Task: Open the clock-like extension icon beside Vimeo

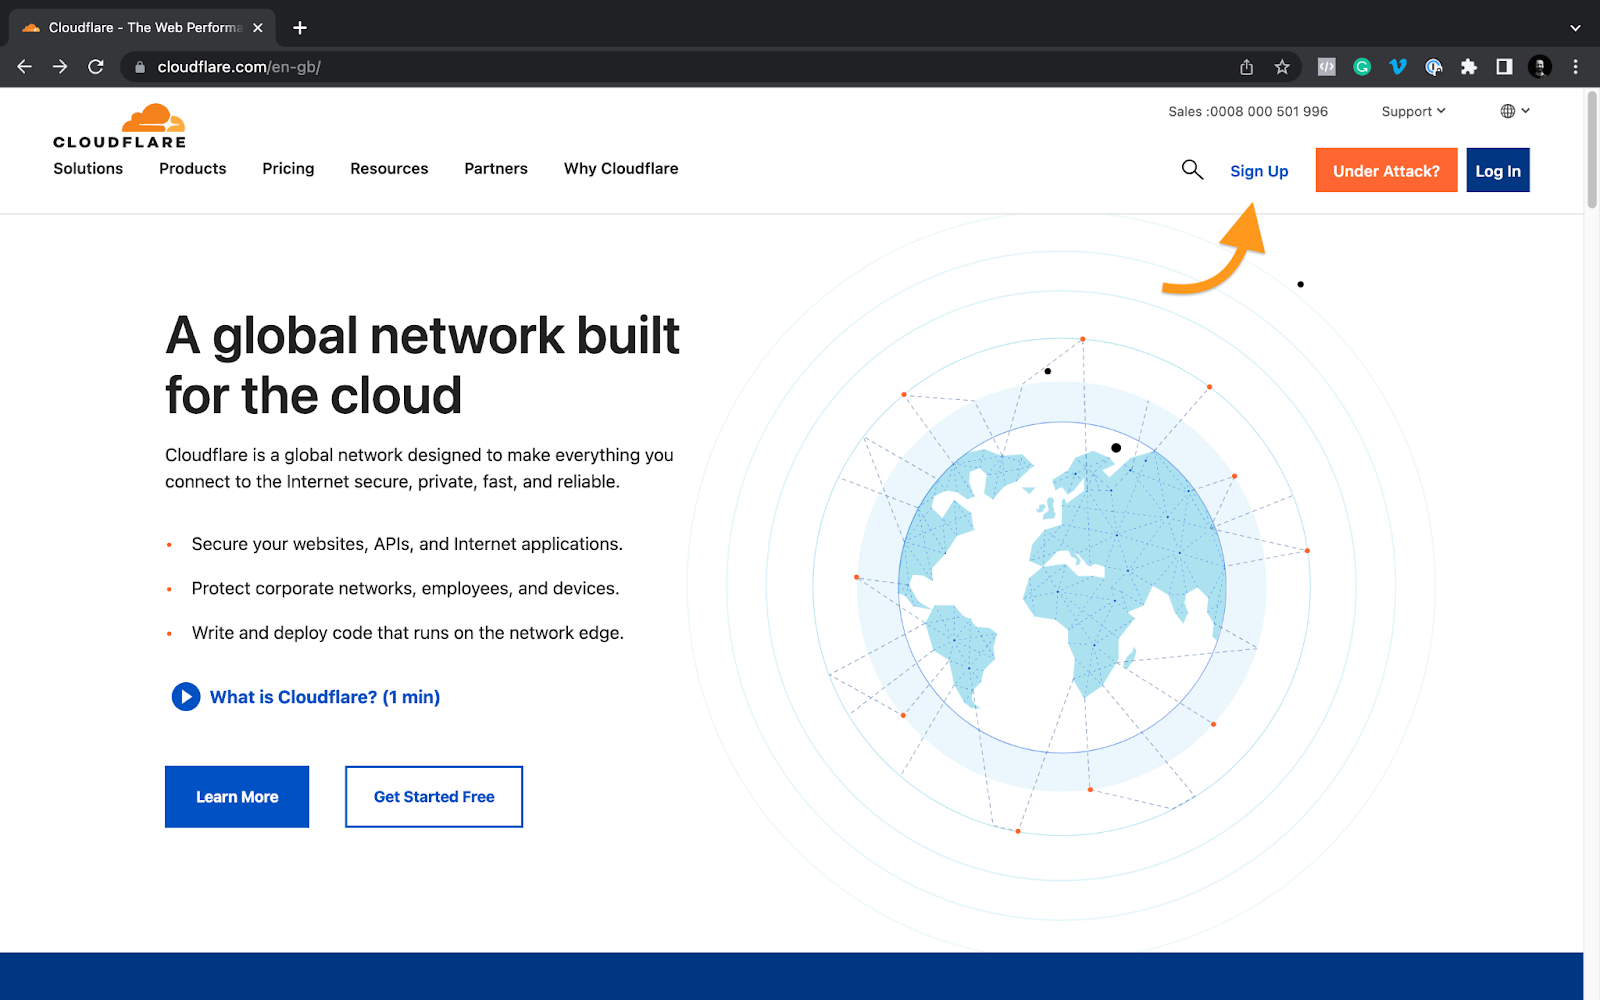Action: [1433, 67]
